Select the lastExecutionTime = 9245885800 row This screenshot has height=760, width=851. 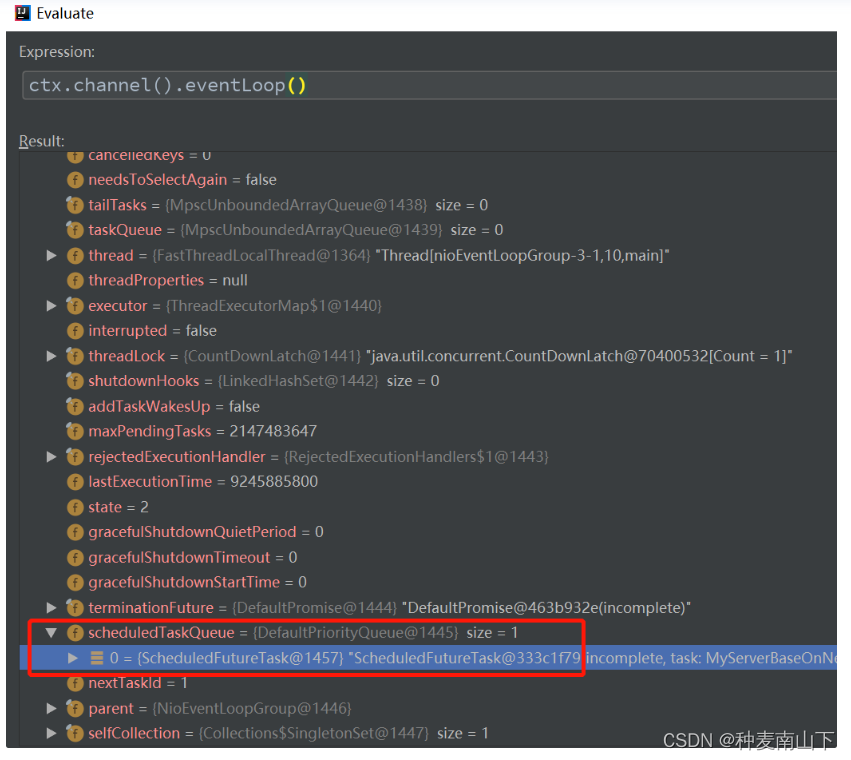(x=428, y=482)
